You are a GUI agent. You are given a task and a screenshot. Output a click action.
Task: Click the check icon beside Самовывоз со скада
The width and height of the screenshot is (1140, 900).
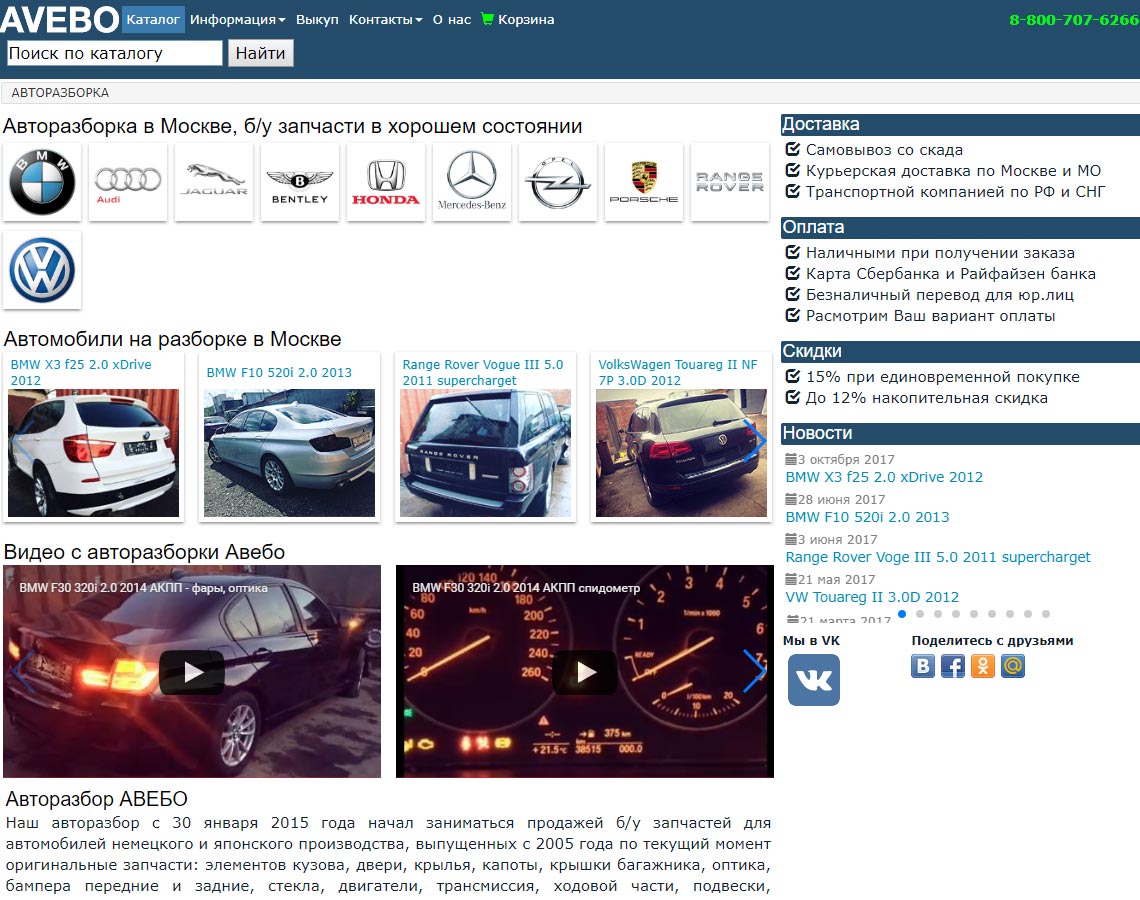(x=793, y=149)
